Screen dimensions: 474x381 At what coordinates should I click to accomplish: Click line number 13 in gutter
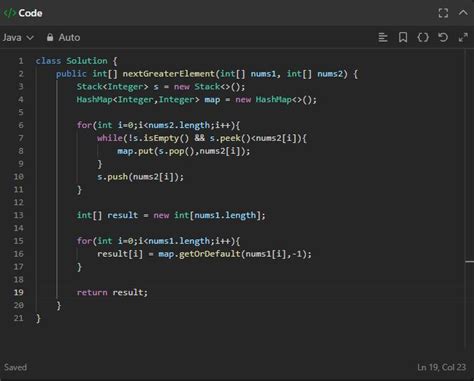(19, 215)
